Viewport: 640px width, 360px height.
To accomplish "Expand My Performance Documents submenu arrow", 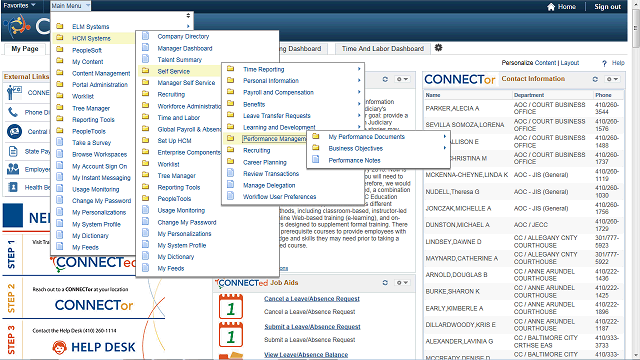I will [444, 137].
